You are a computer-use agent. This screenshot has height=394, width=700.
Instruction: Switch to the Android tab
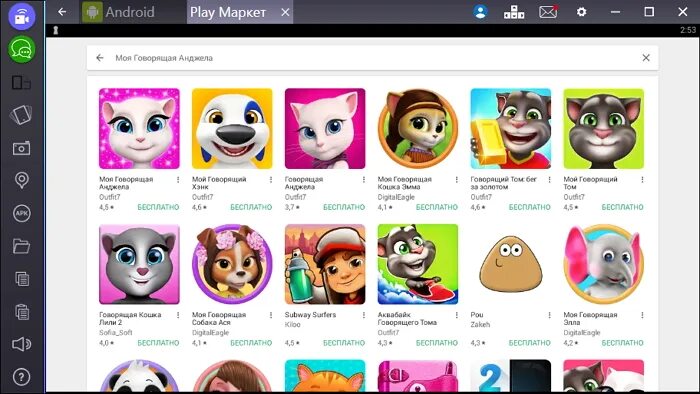pos(118,12)
